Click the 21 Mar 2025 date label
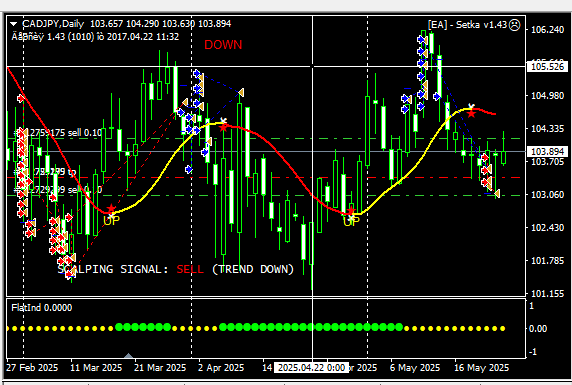 160,367
